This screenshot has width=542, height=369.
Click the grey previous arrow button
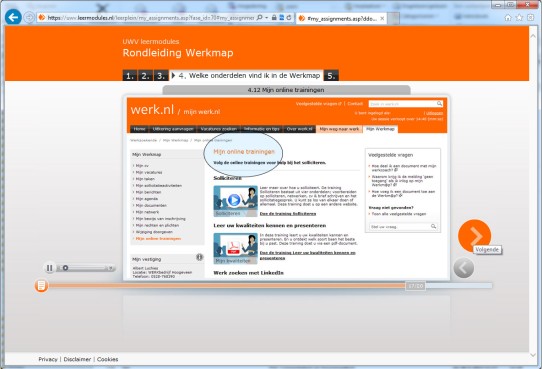pos(464,267)
